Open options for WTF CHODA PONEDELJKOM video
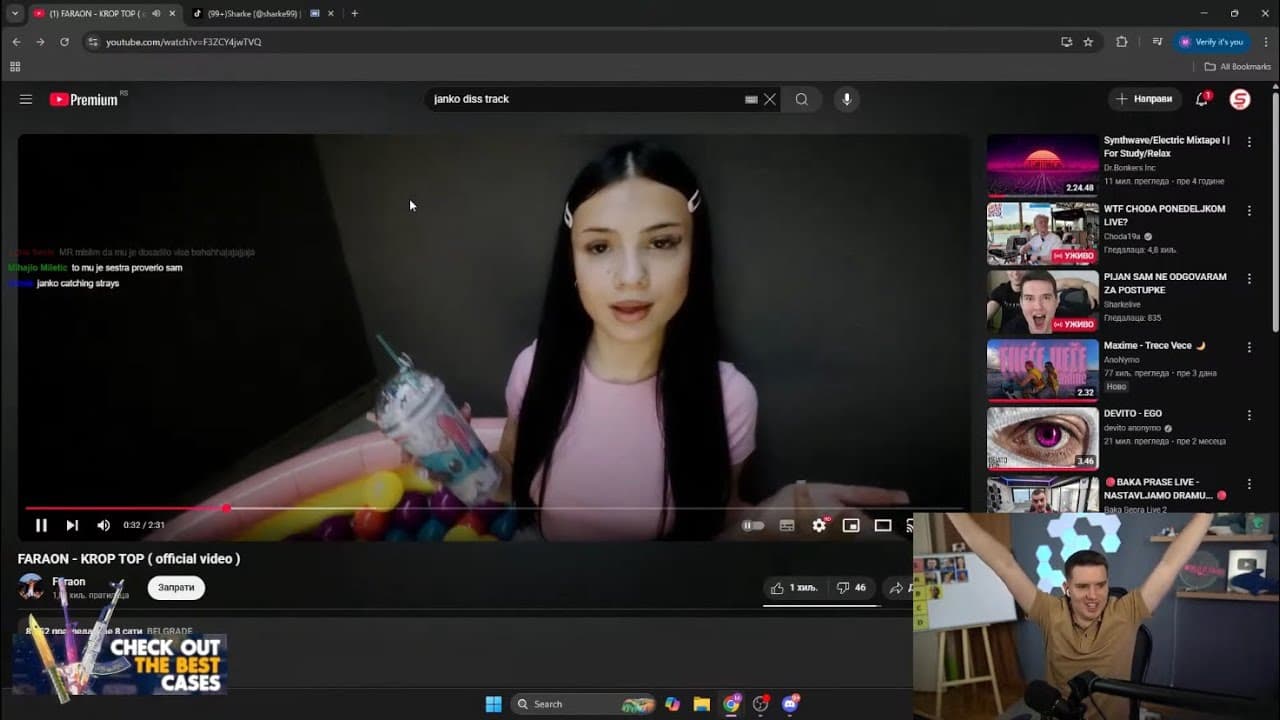This screenshot has width=1280, height=720. [x=1249, y=210]
